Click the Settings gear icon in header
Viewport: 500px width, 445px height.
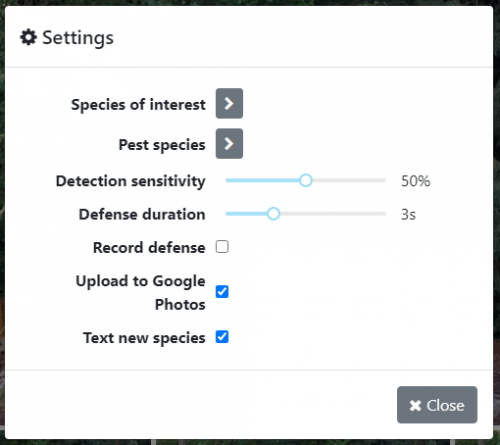[28, 37]
